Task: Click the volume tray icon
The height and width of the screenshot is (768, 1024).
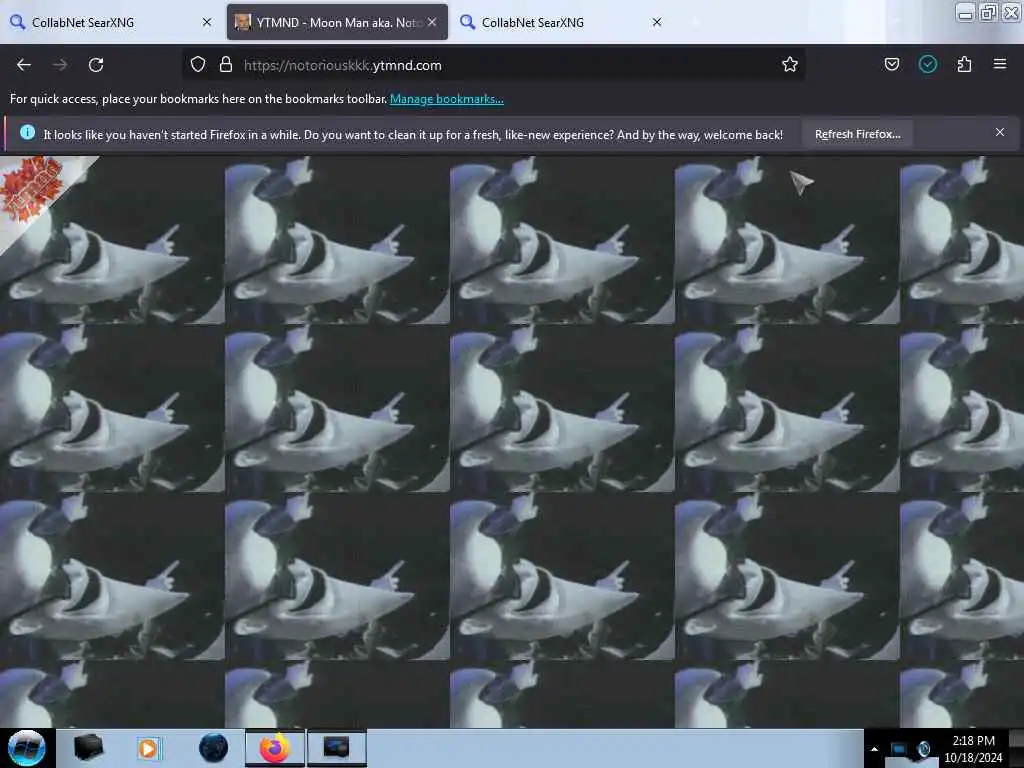Action: point(923,749)
